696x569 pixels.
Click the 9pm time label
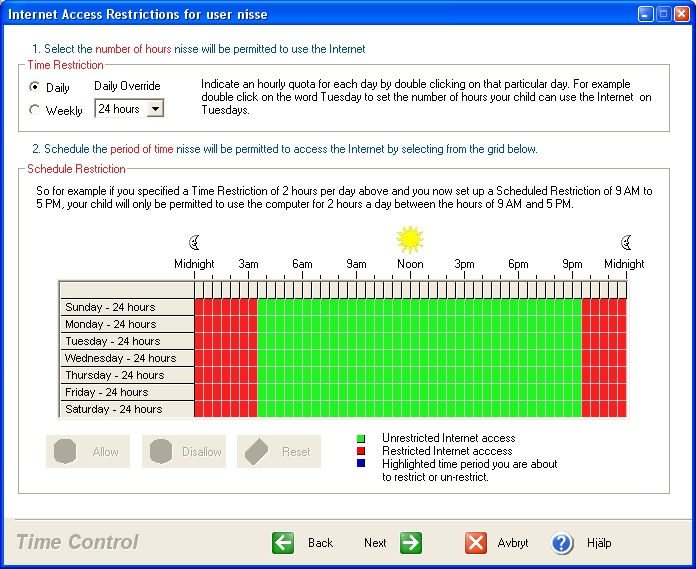(572, 264)
